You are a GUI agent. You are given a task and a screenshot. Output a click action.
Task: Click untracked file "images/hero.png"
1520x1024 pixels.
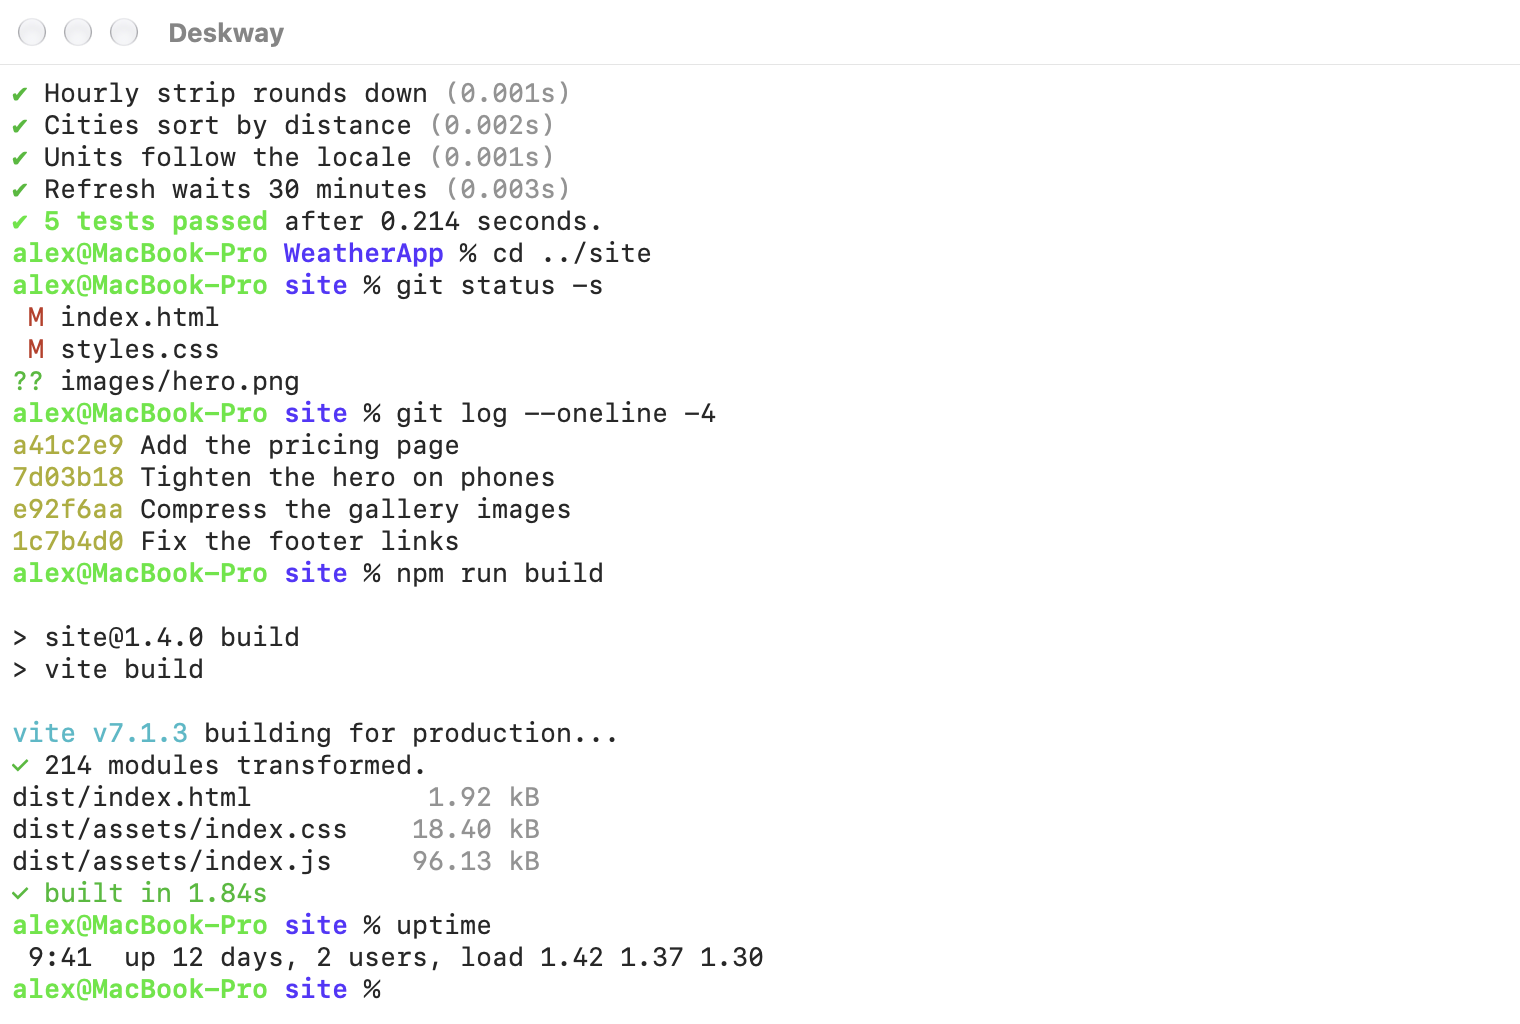[x=179, y=381]
